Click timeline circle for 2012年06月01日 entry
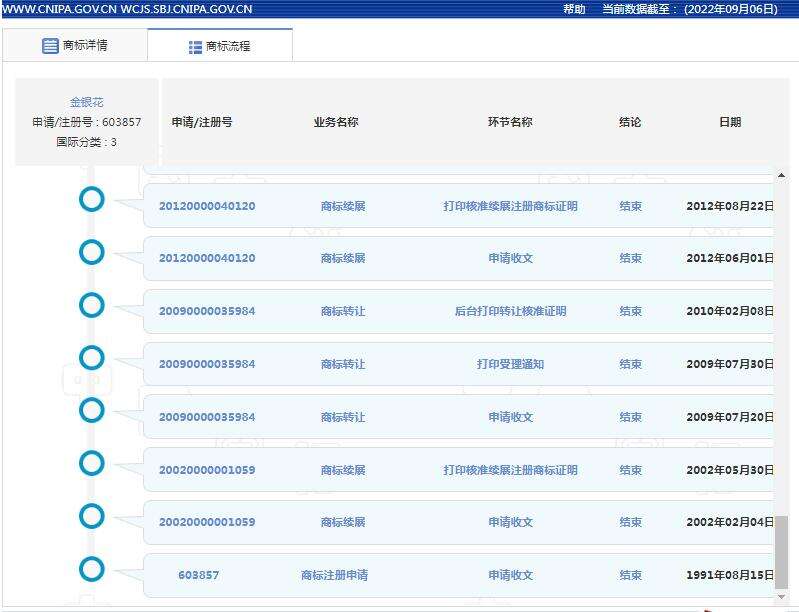Screen dimensions: 799x612 [92, 252]
